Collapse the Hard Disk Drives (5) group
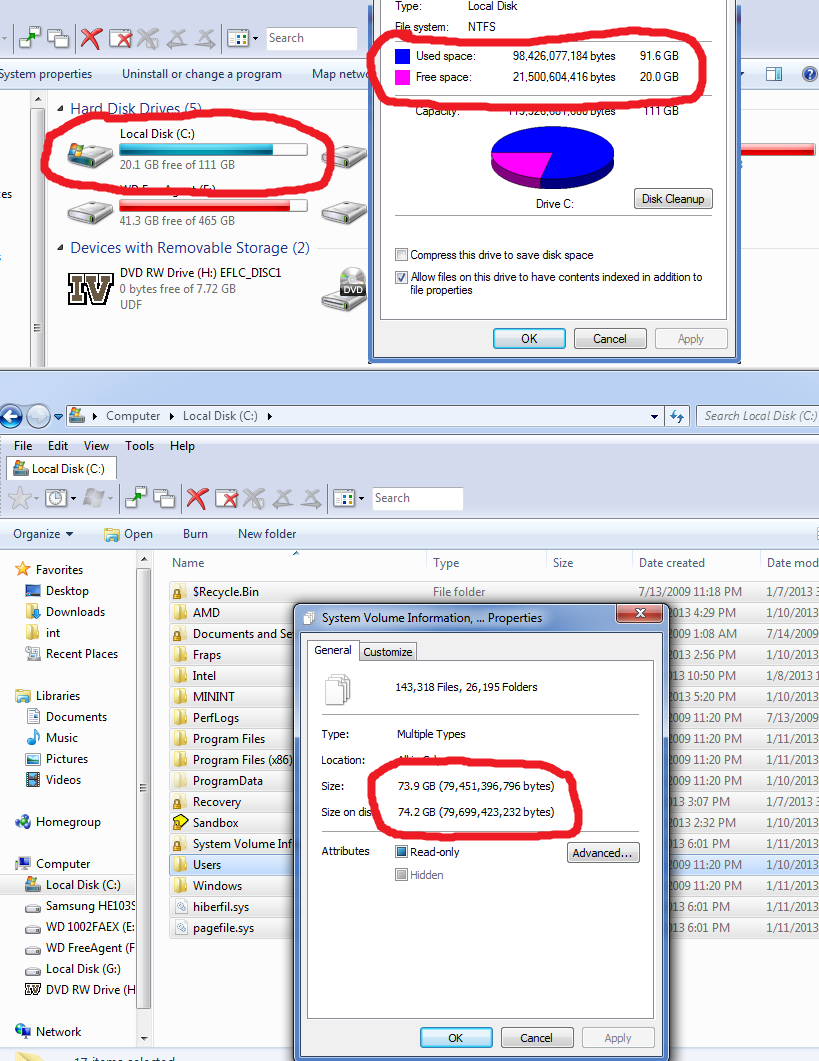Image resolution: width=819 pixels, height=1061 pixels. 60,108
